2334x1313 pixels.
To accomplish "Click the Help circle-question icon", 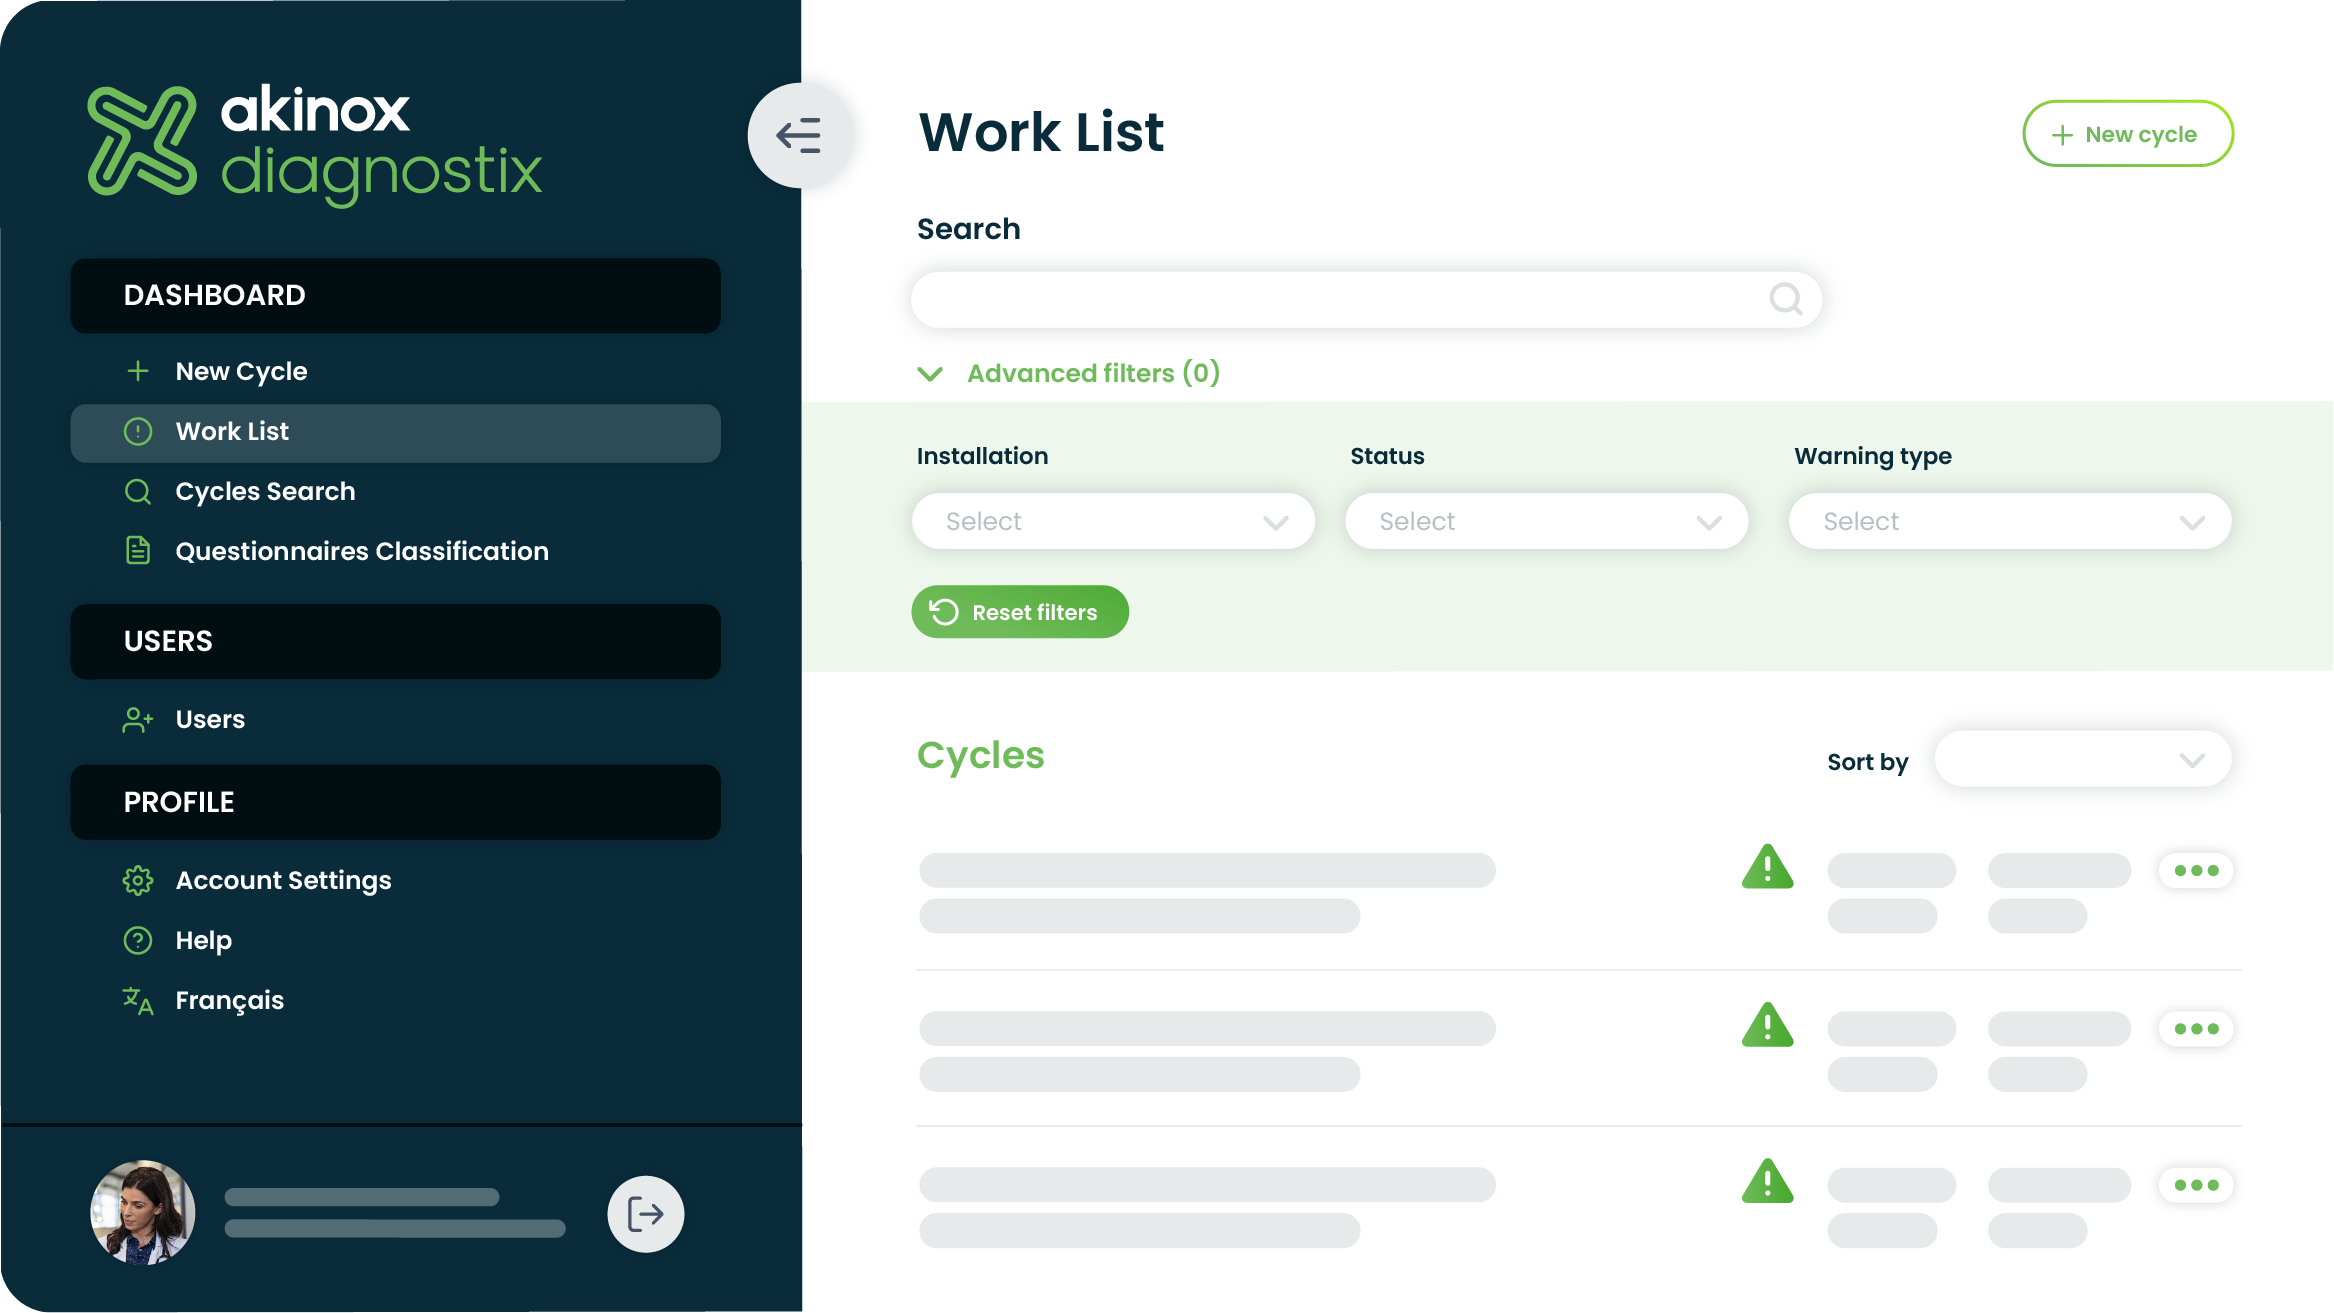I will pos(138,939).
